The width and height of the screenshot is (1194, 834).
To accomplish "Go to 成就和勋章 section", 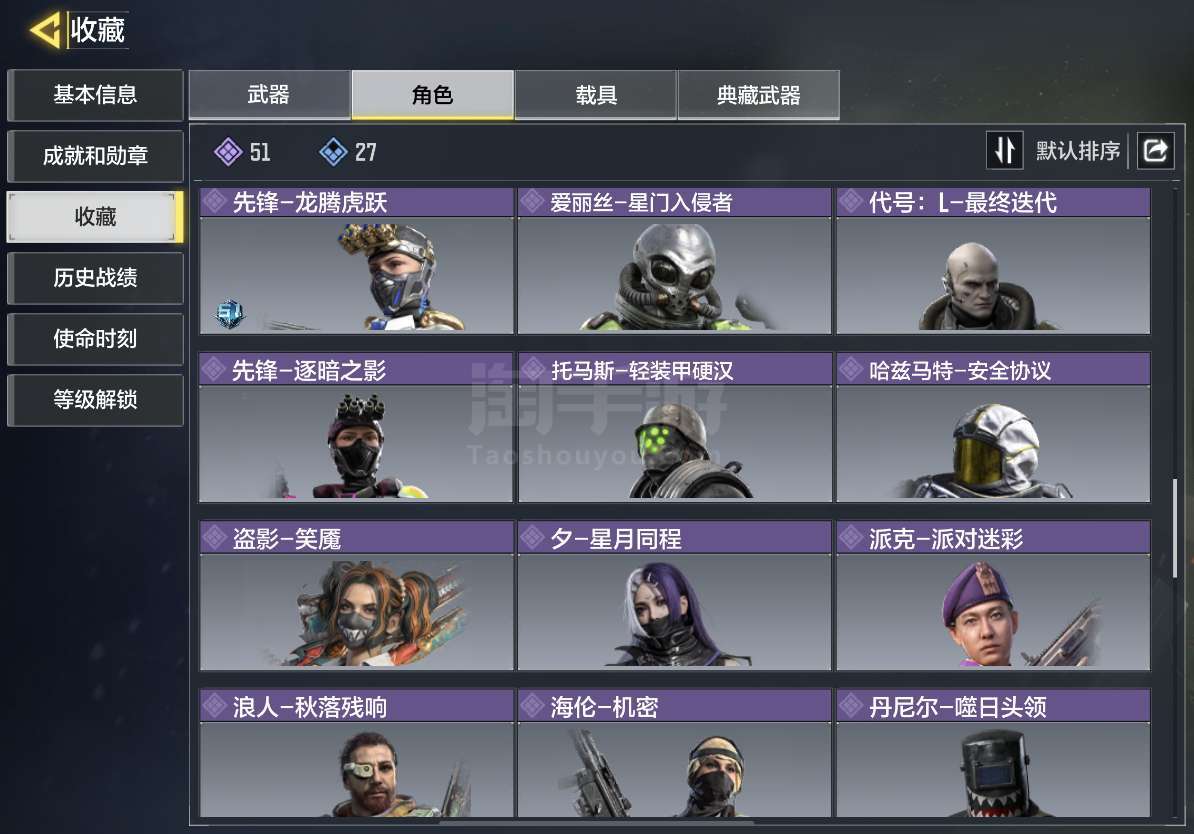I will (x=95, y=155).
